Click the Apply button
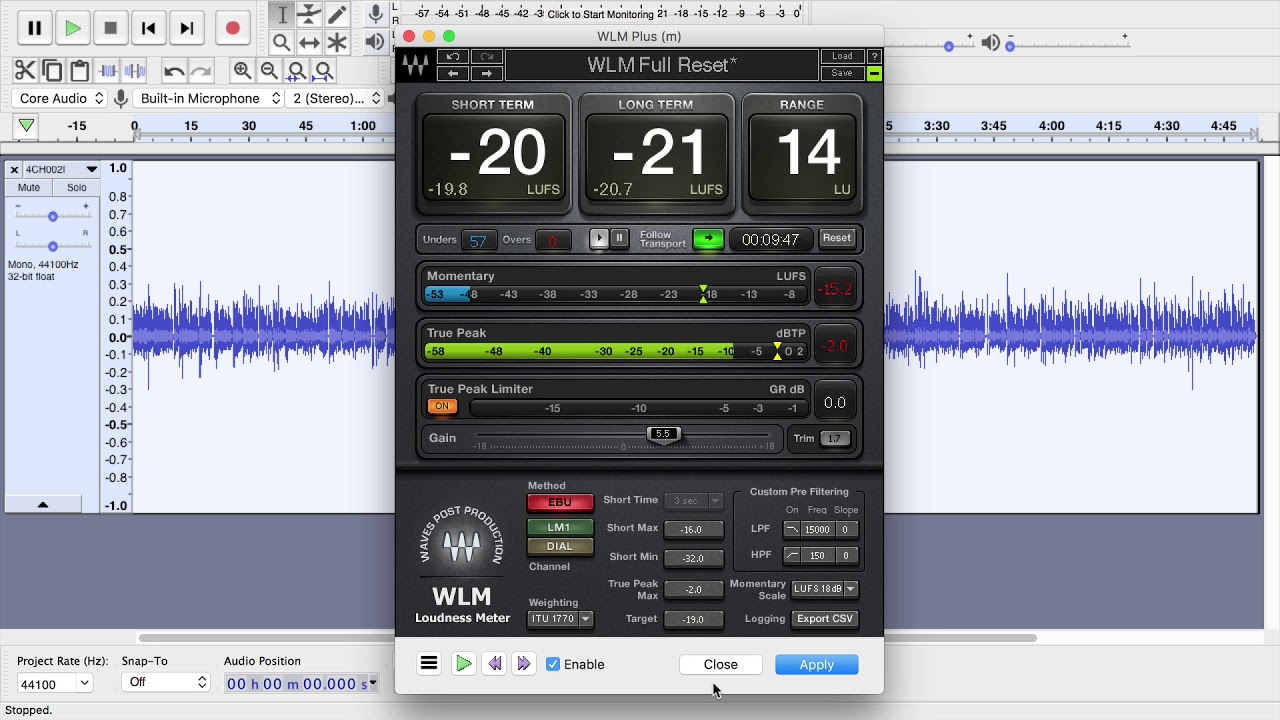Image resolution: width=1280 pixels, height=720 pixels. [x=817, y=665]
